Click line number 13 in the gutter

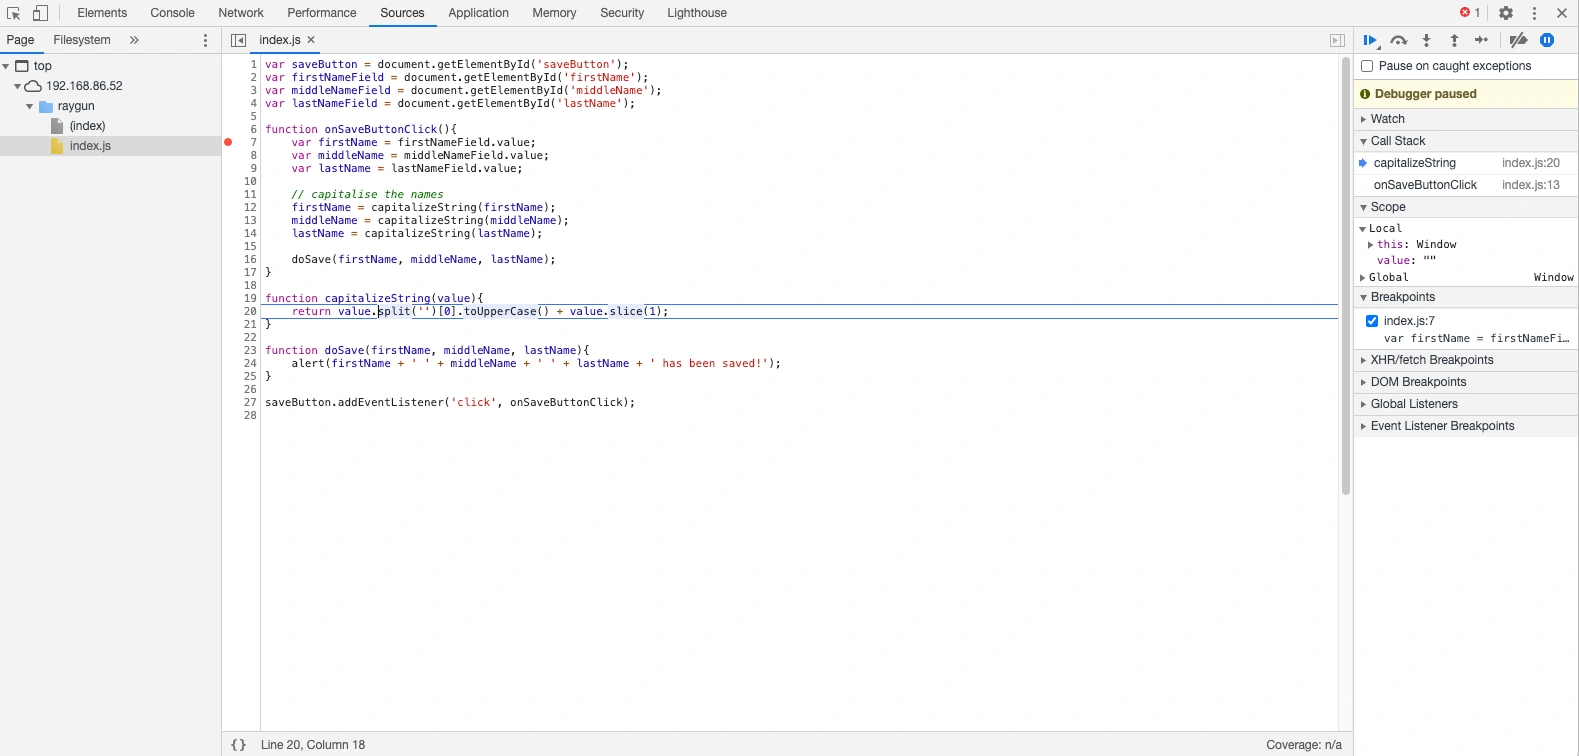250,220
